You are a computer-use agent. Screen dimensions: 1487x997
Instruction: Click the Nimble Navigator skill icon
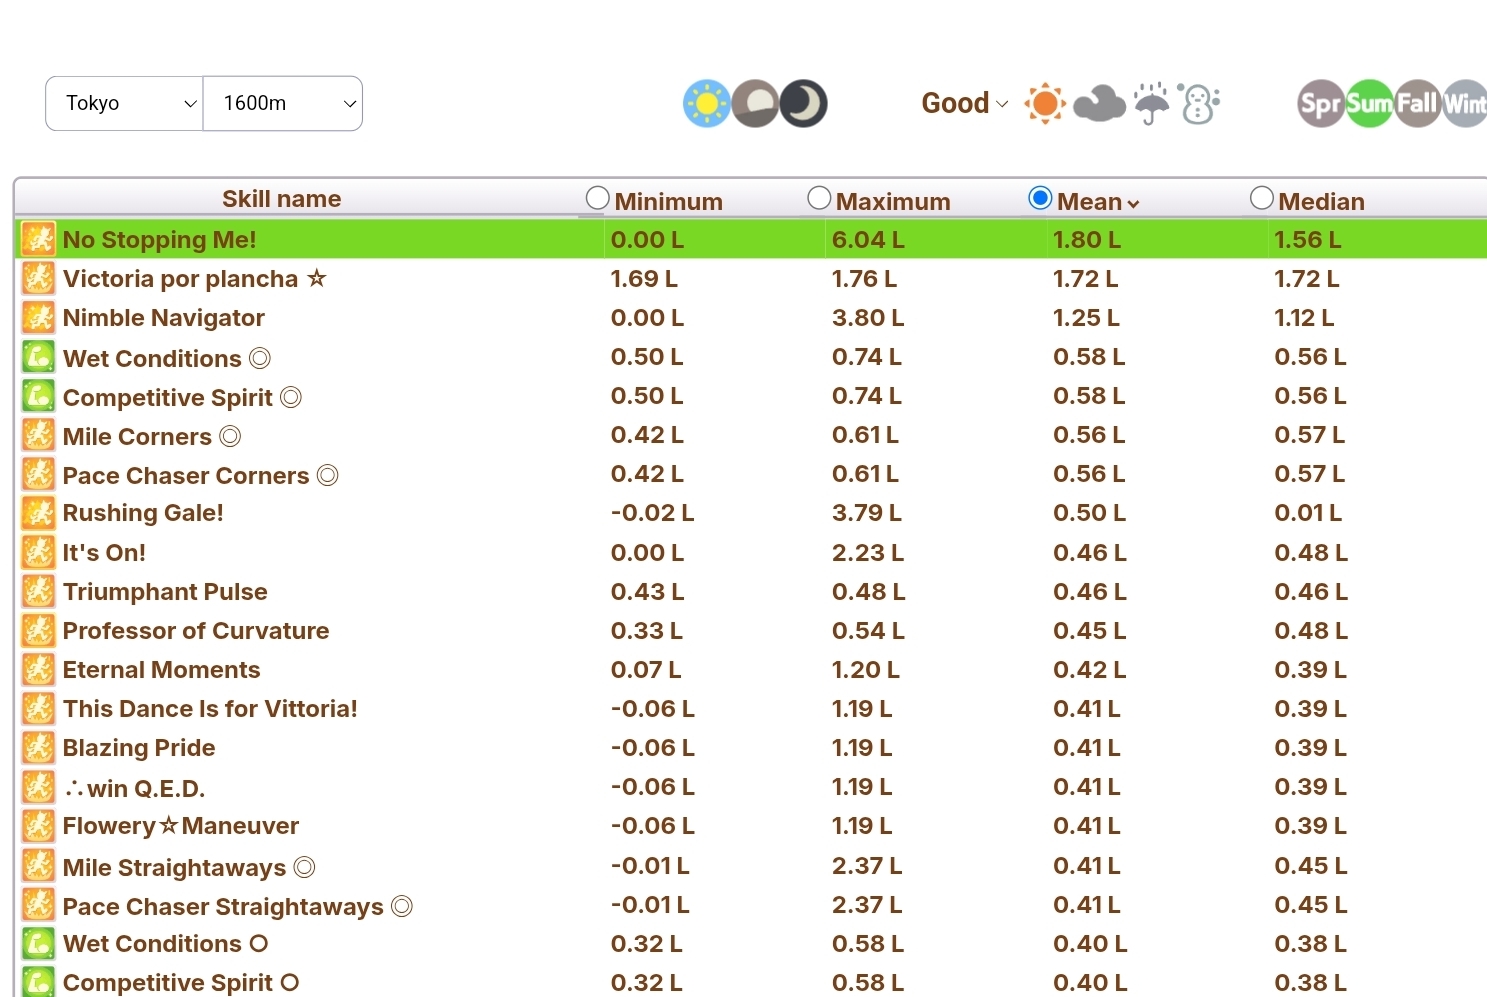[38, 317]
